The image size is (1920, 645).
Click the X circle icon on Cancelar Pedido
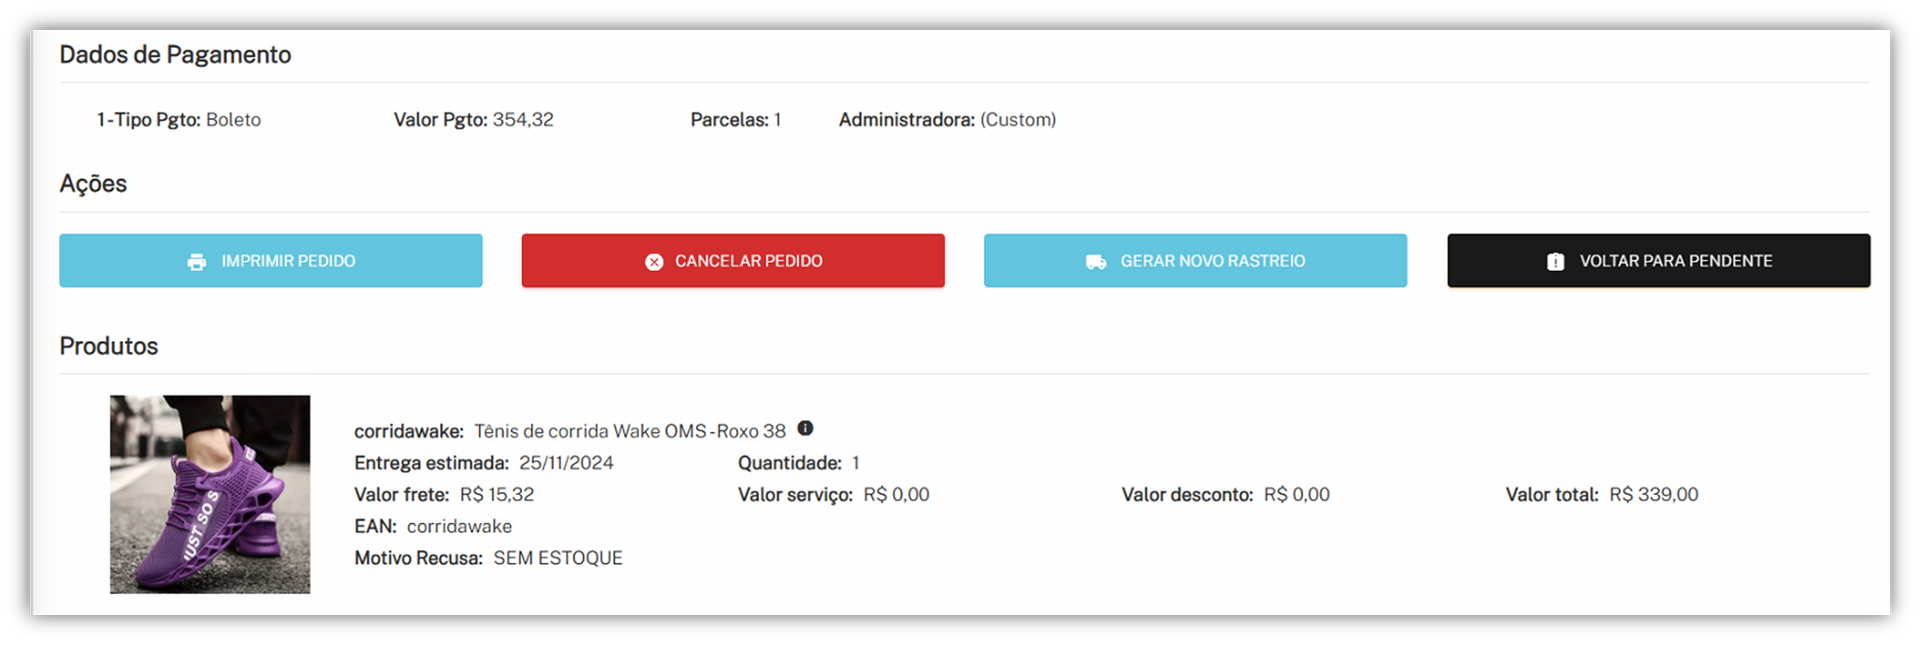(x=654, y=262)
